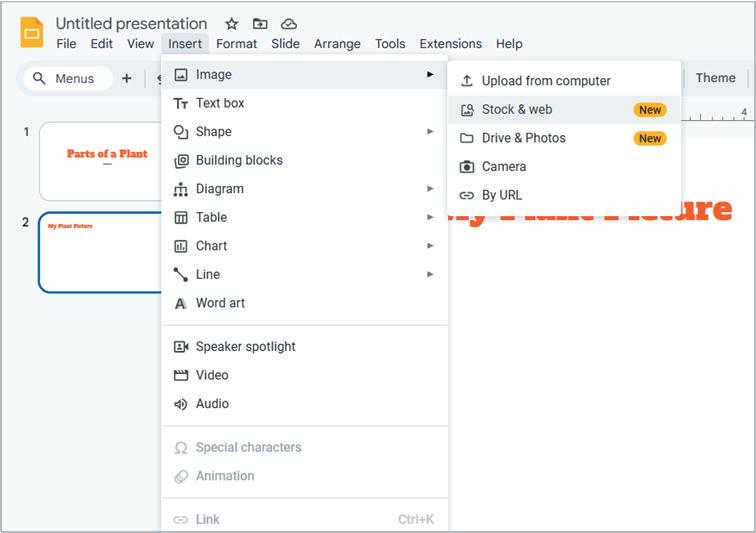Open the Extensions menu
This screenshot has width=756, height=533.
pos(450,44)
